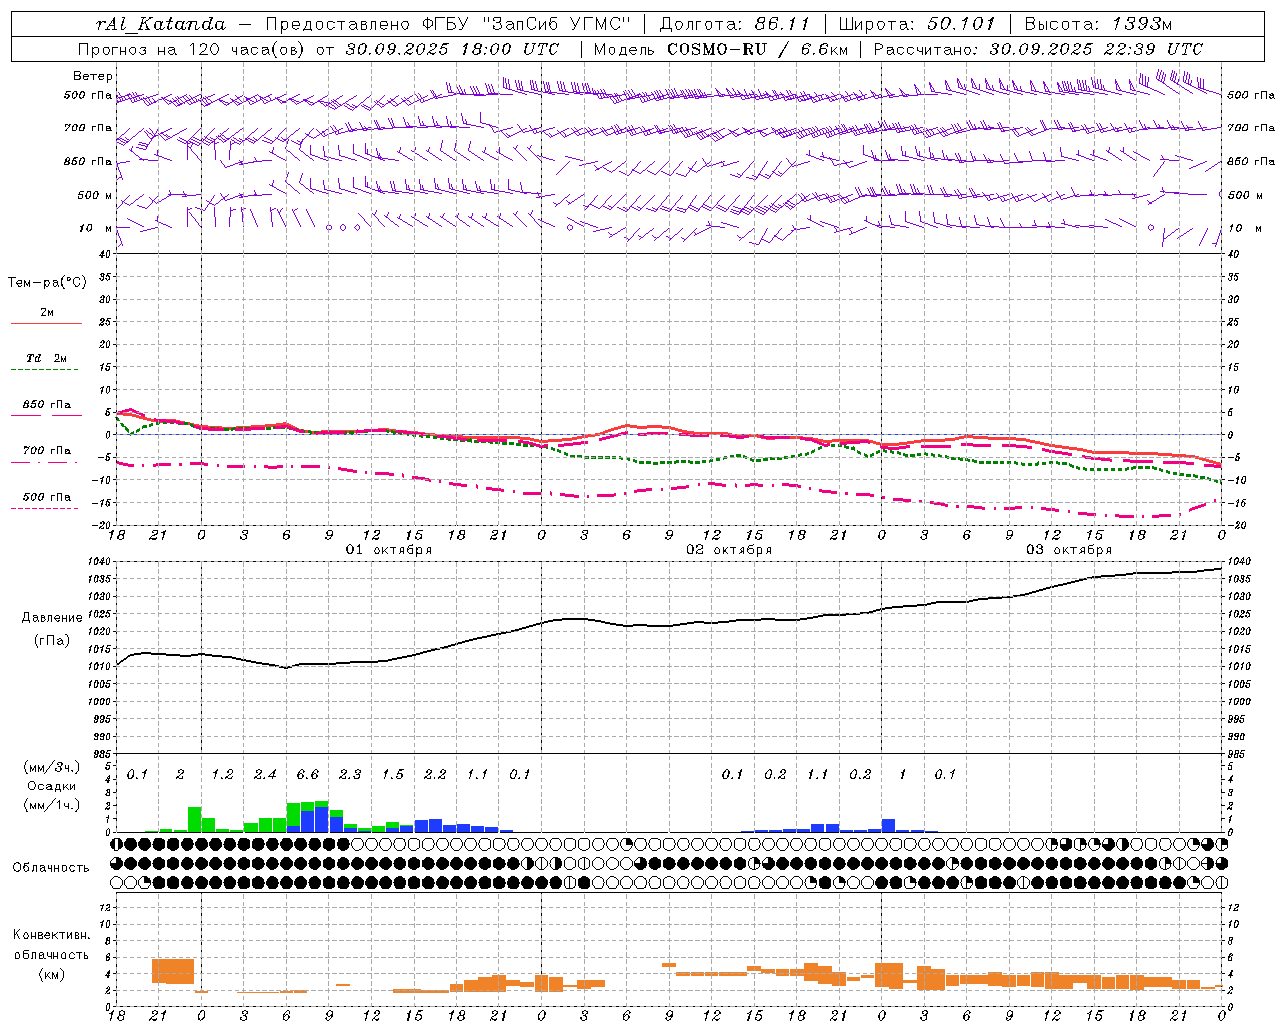Click the elevation label Высота: 1393м

click(1098, 24)
